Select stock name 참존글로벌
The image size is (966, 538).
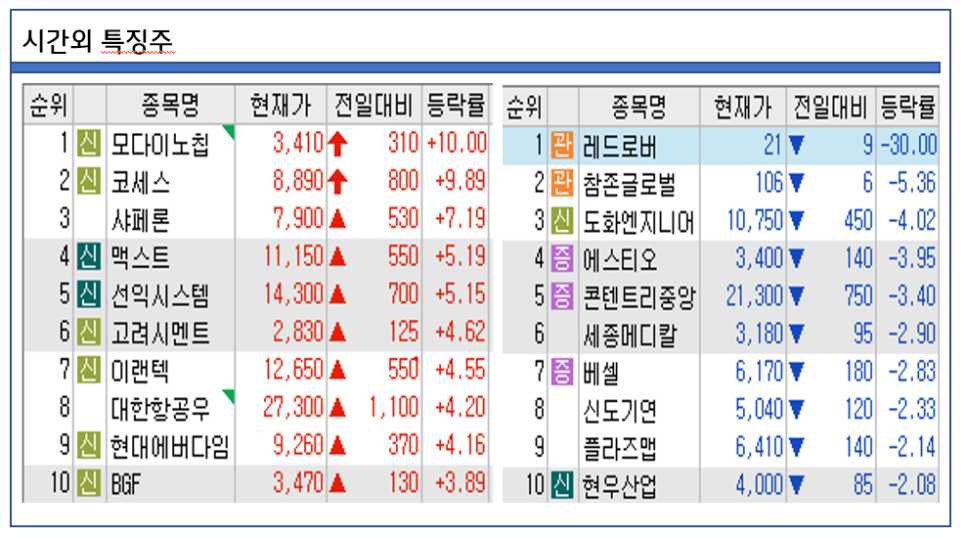click(x=630, y=184)
